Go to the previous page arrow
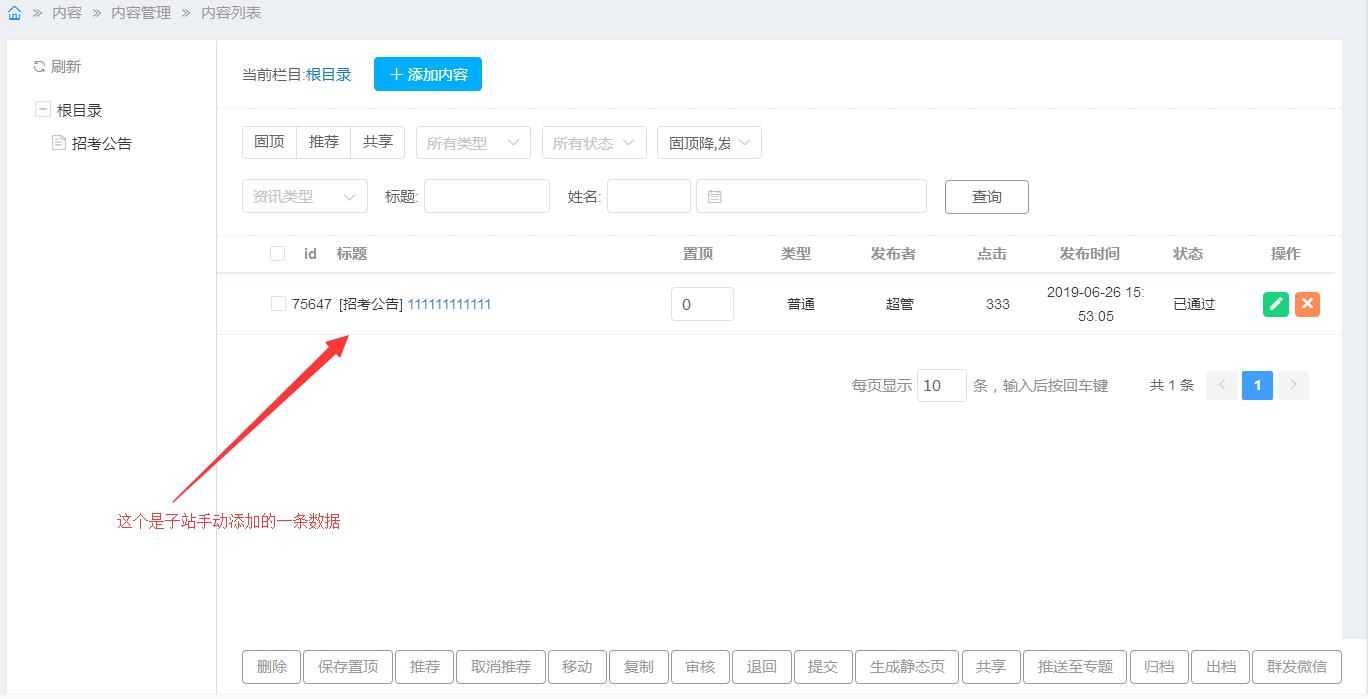This screenshot has height=699, width=1368. [x=1222, y=385]
